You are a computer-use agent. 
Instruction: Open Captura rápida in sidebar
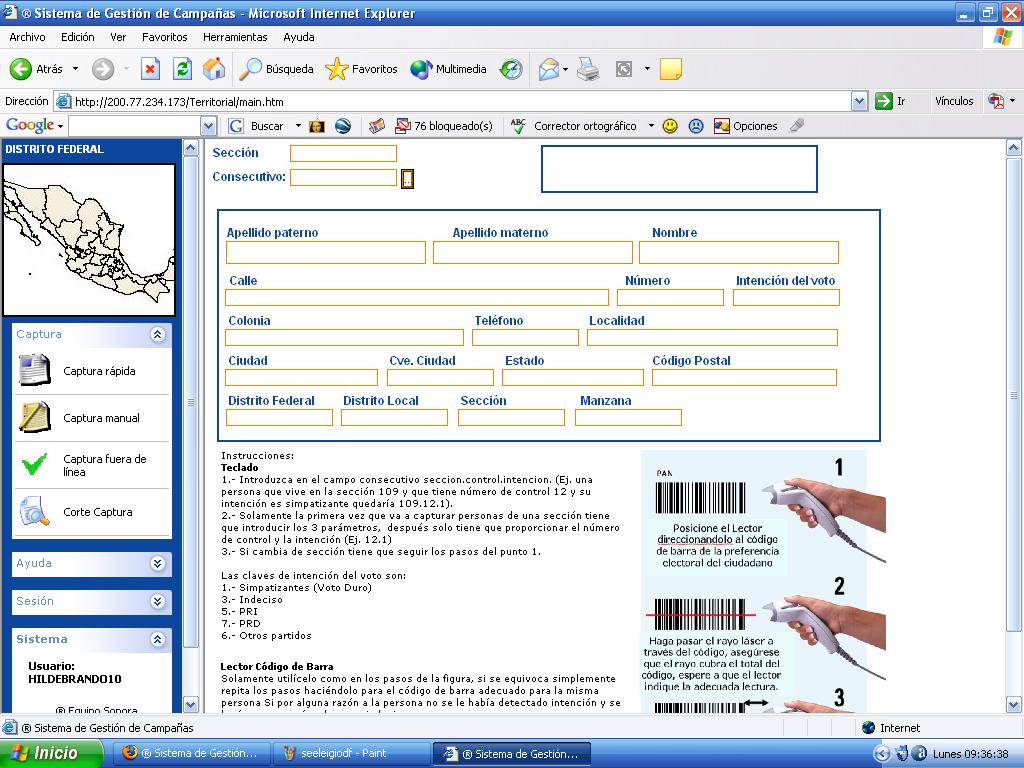point(99,371)
